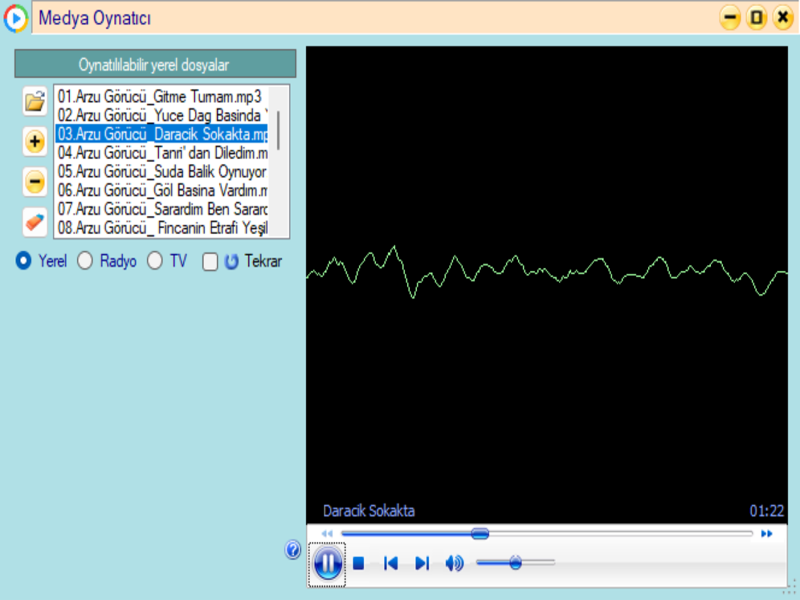Select 04.Arzu Görücü_Tanri' dan Diledim track
800x600 pixels.
click(x=161, y=153)
